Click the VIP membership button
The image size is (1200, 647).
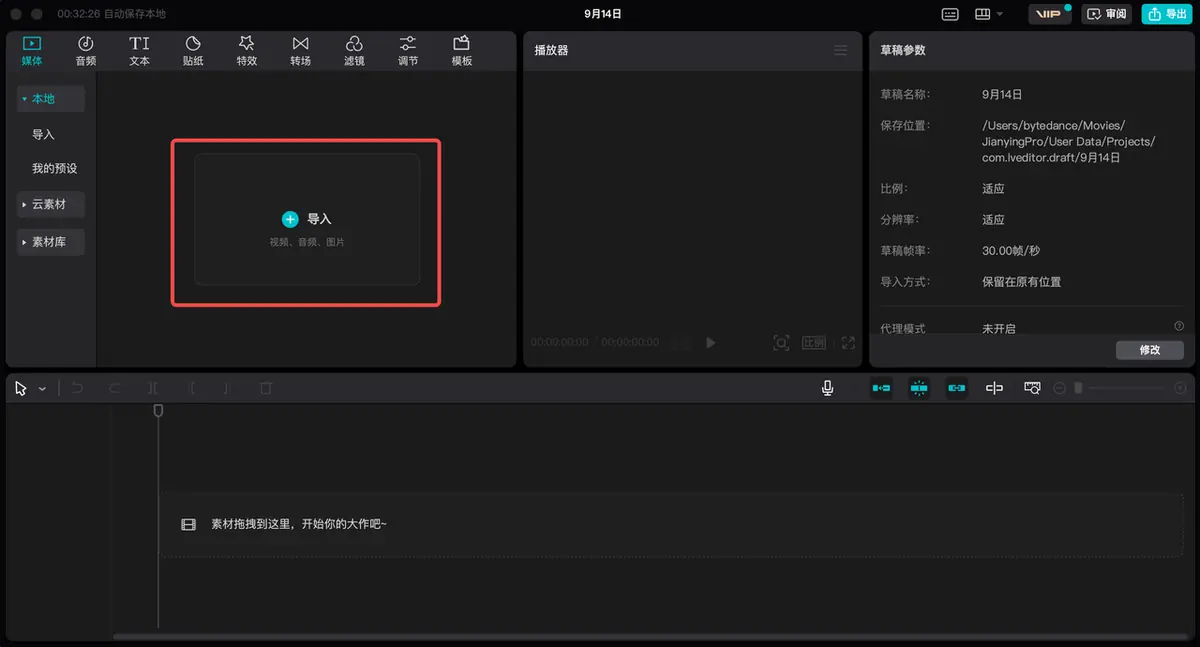[1050, 14]
